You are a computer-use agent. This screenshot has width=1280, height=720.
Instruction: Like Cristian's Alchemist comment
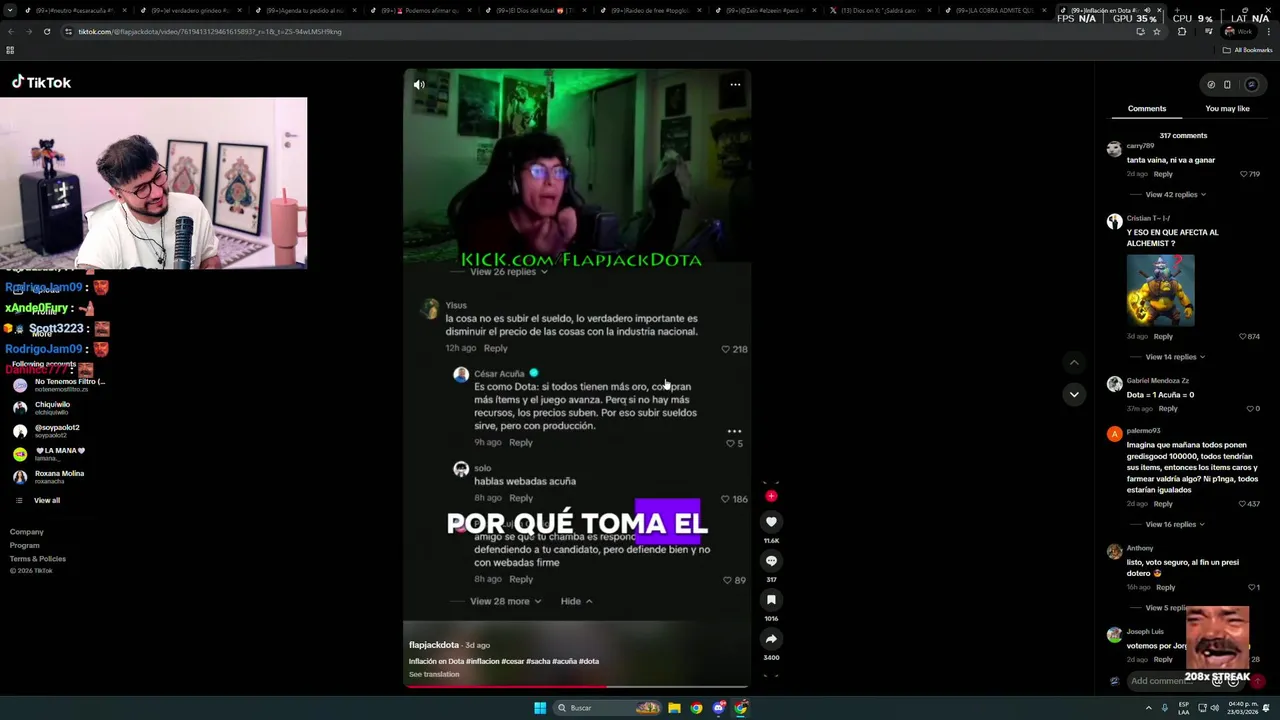click(1249, 337)
